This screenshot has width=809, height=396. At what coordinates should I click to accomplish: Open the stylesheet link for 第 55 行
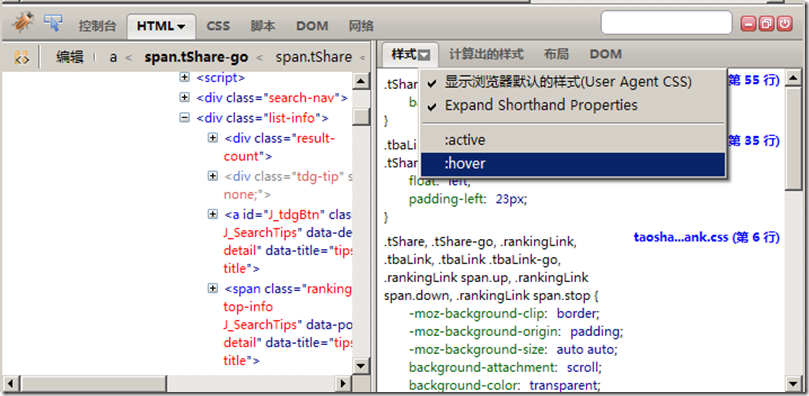tap(753, 80)
